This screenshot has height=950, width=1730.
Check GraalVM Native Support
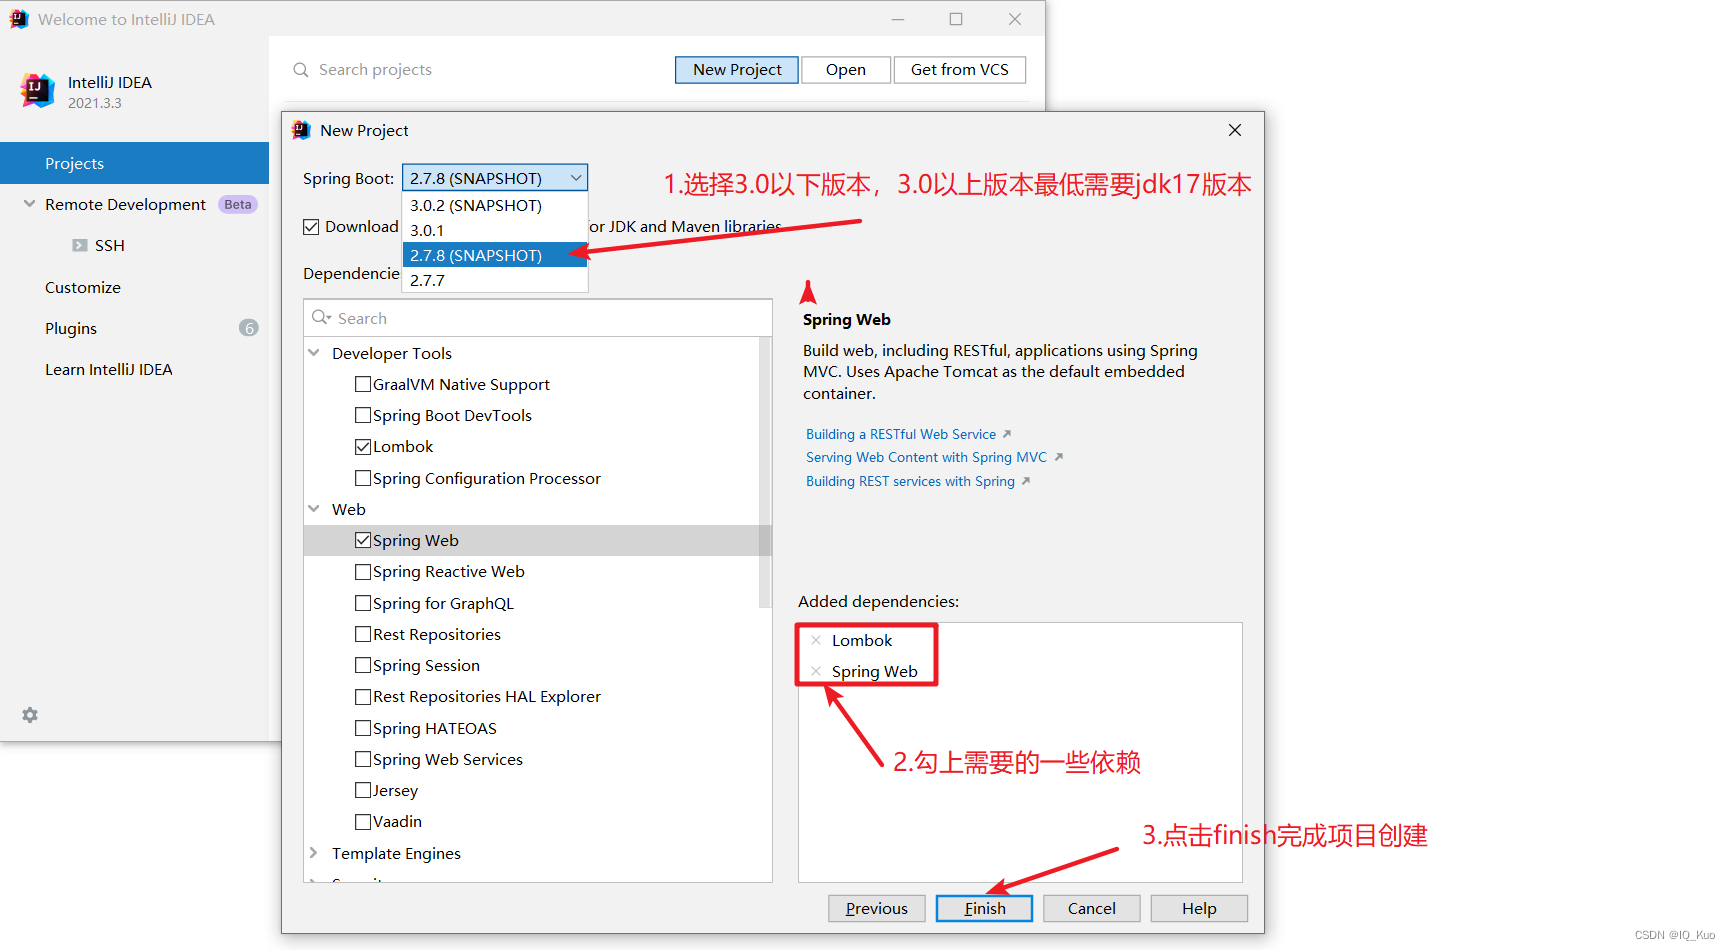[363, 384]
